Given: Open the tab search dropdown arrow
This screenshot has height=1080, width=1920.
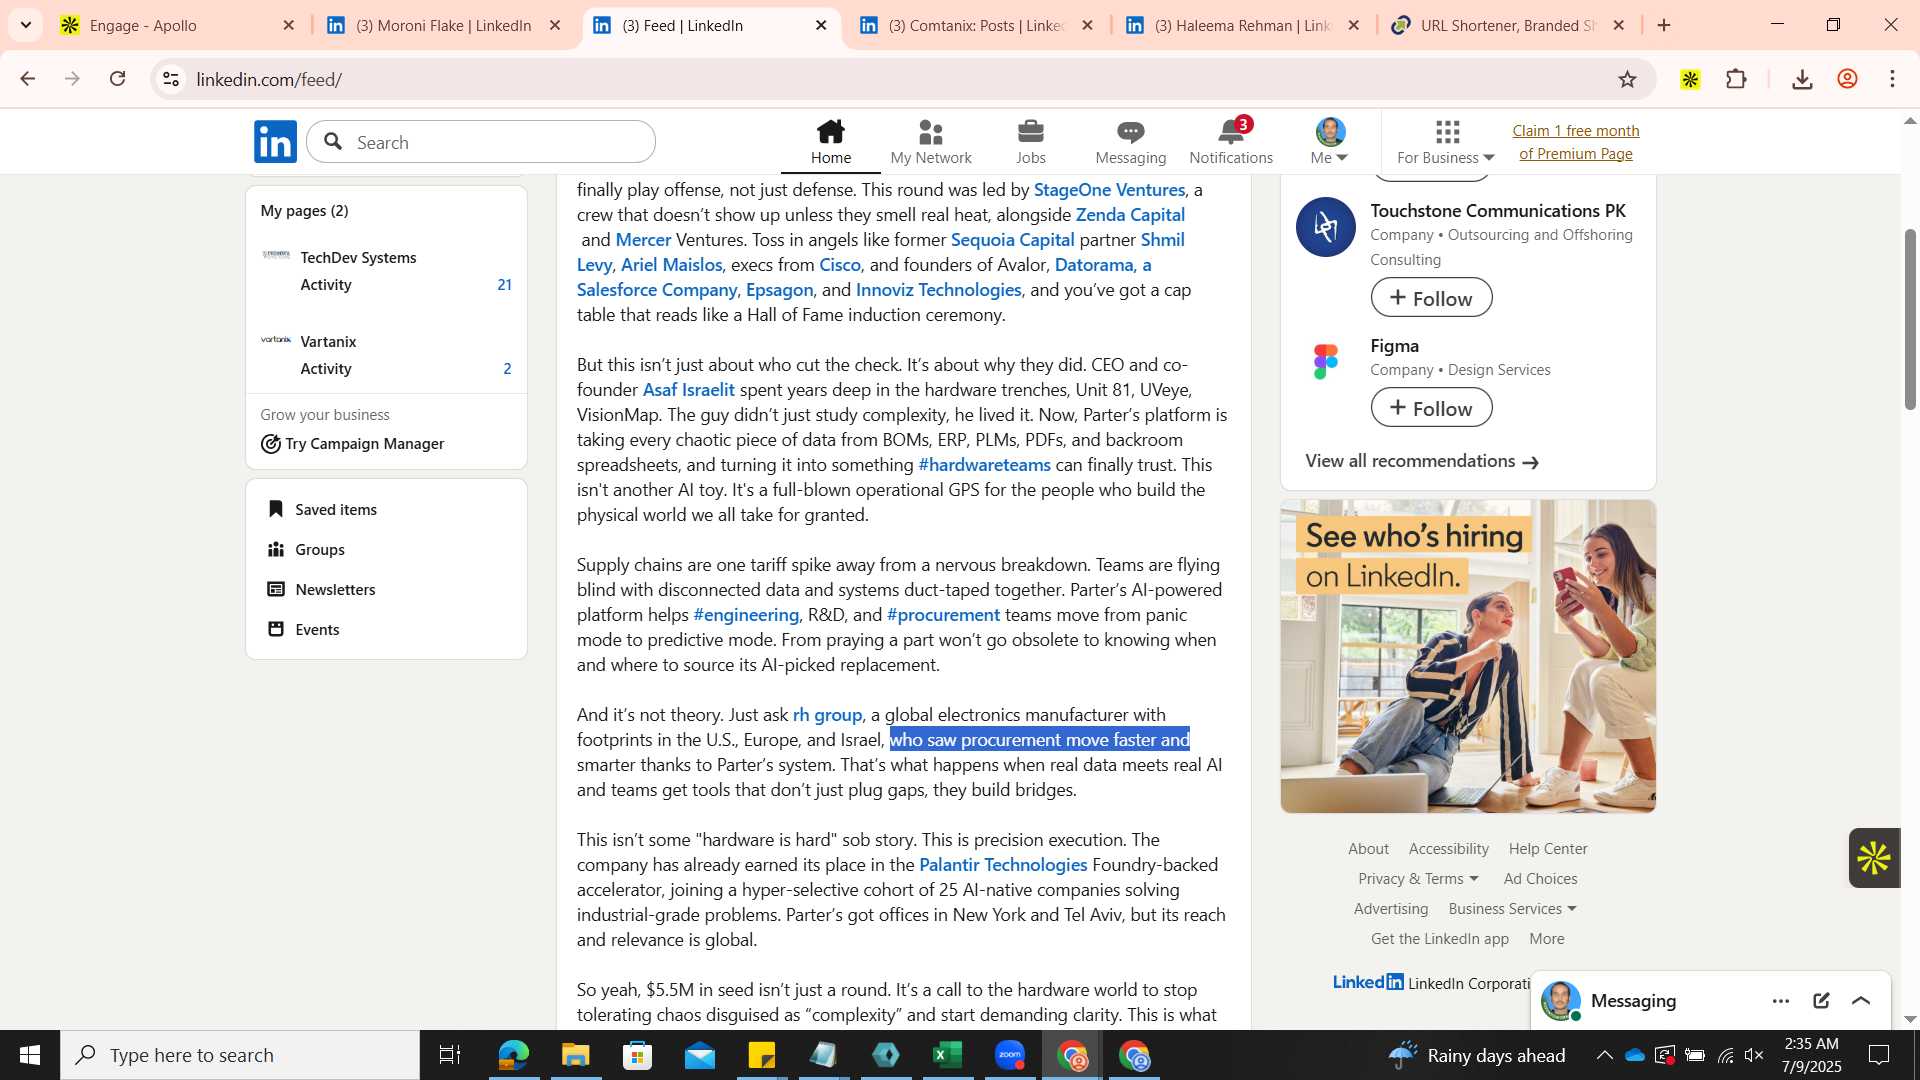Looking at the screenshot, I should coord(26,25).
